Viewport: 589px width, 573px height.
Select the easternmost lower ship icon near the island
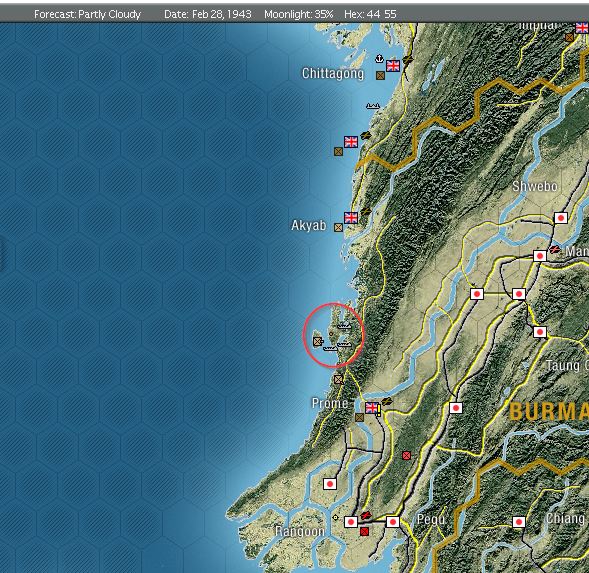click(344, 344)
